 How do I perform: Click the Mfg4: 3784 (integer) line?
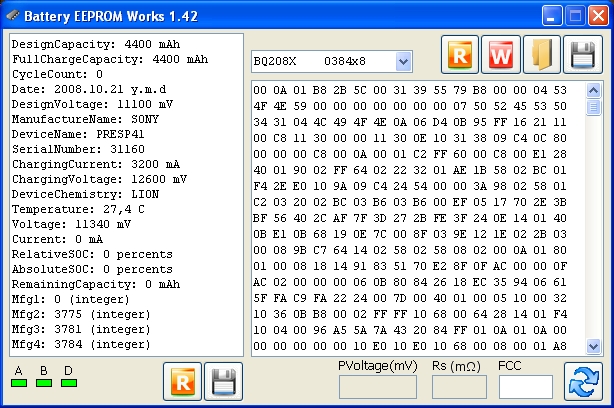pos(81,344)
